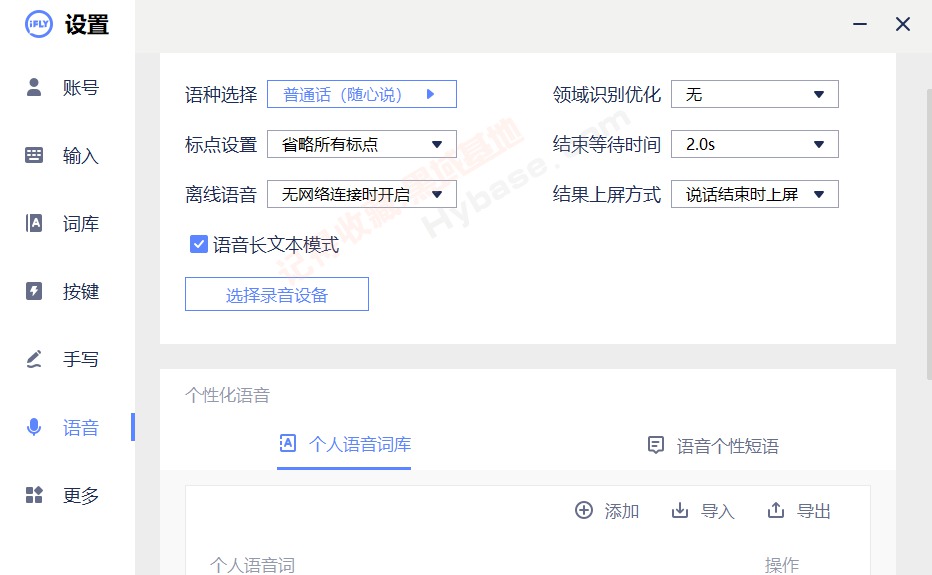Open the 更多 grid icon in sidebar
Image resolution: width=932 pixels, height=575 pixels.
point(34,495)
